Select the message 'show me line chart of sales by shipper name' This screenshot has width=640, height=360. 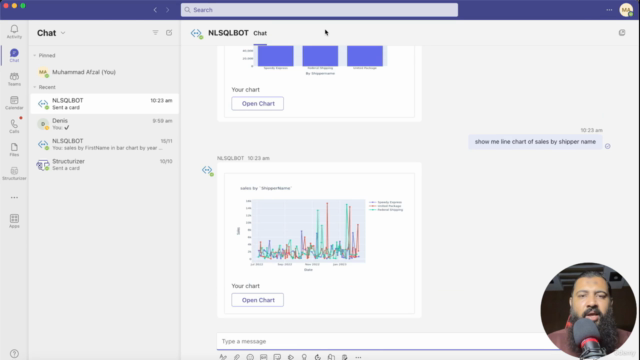(535, 142)
